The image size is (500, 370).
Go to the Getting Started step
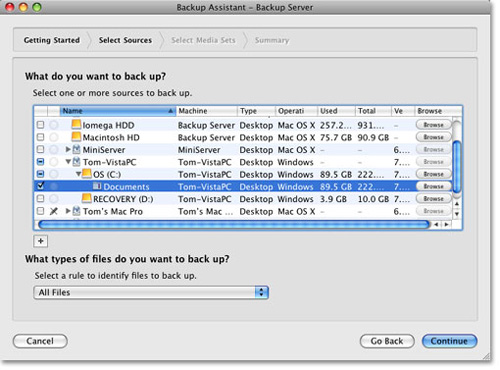point(52,40)
